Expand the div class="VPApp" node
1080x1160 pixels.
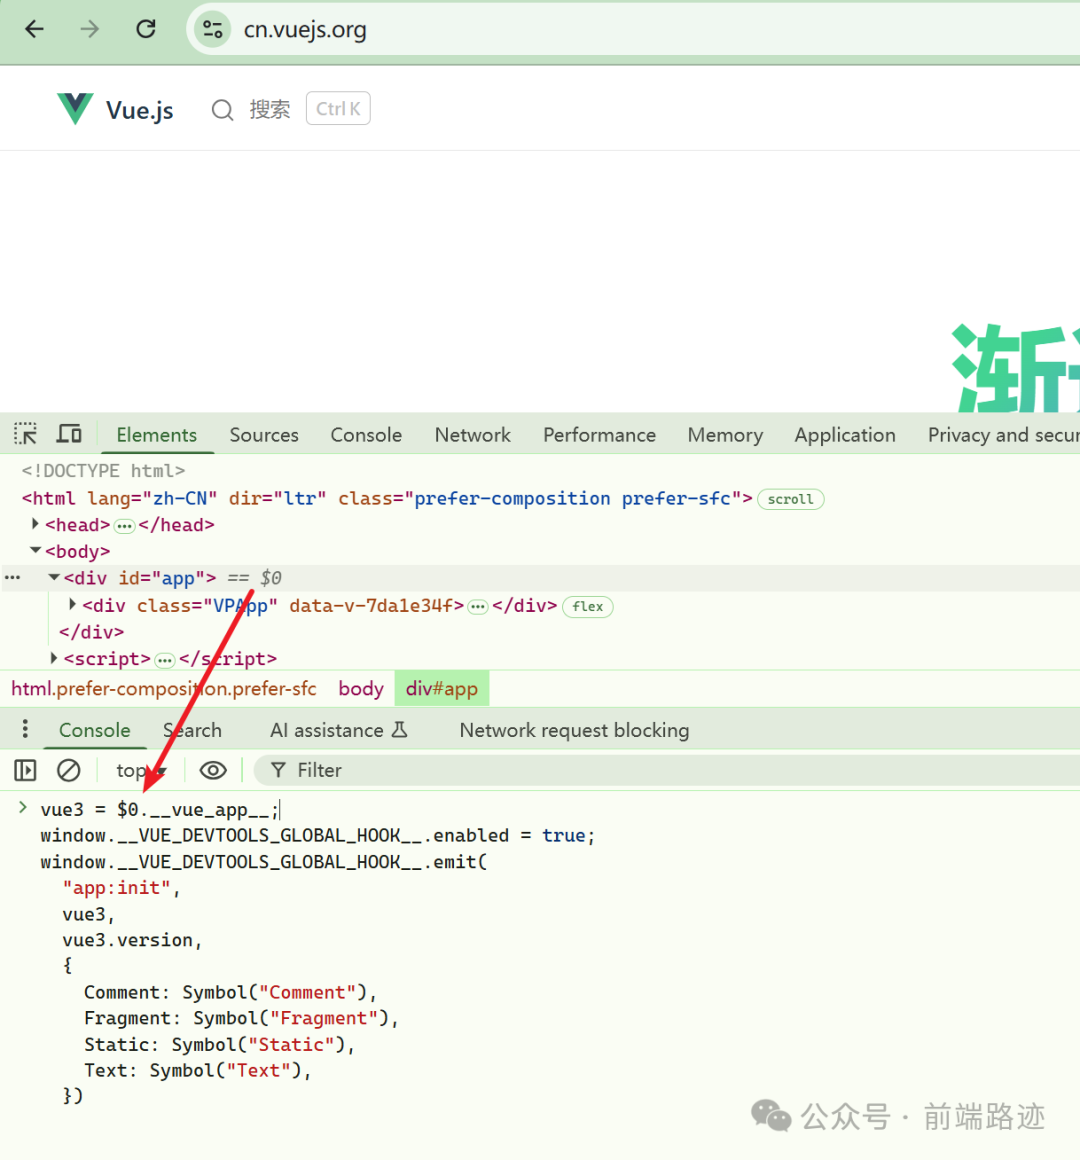pyautogui.click(x=72, y=604)
